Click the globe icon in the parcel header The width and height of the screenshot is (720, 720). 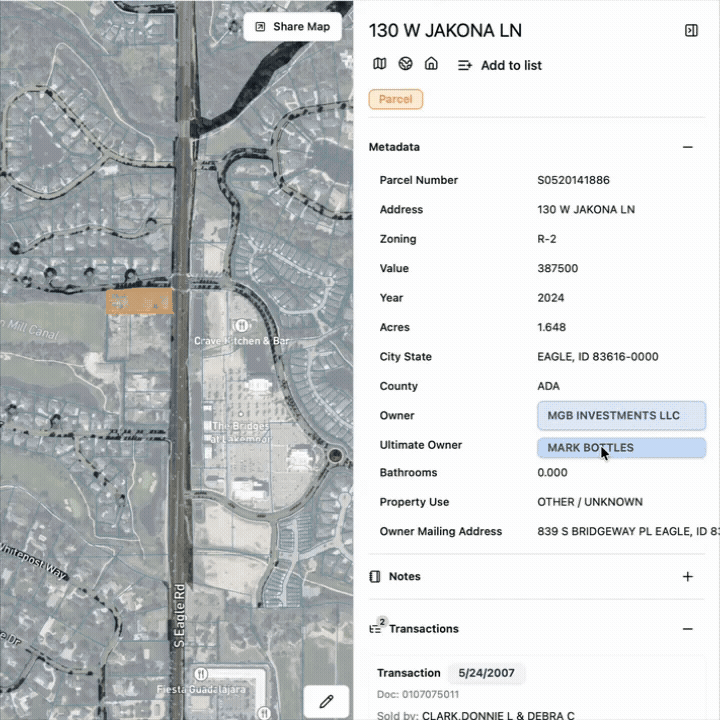click(x=405, y=64)
